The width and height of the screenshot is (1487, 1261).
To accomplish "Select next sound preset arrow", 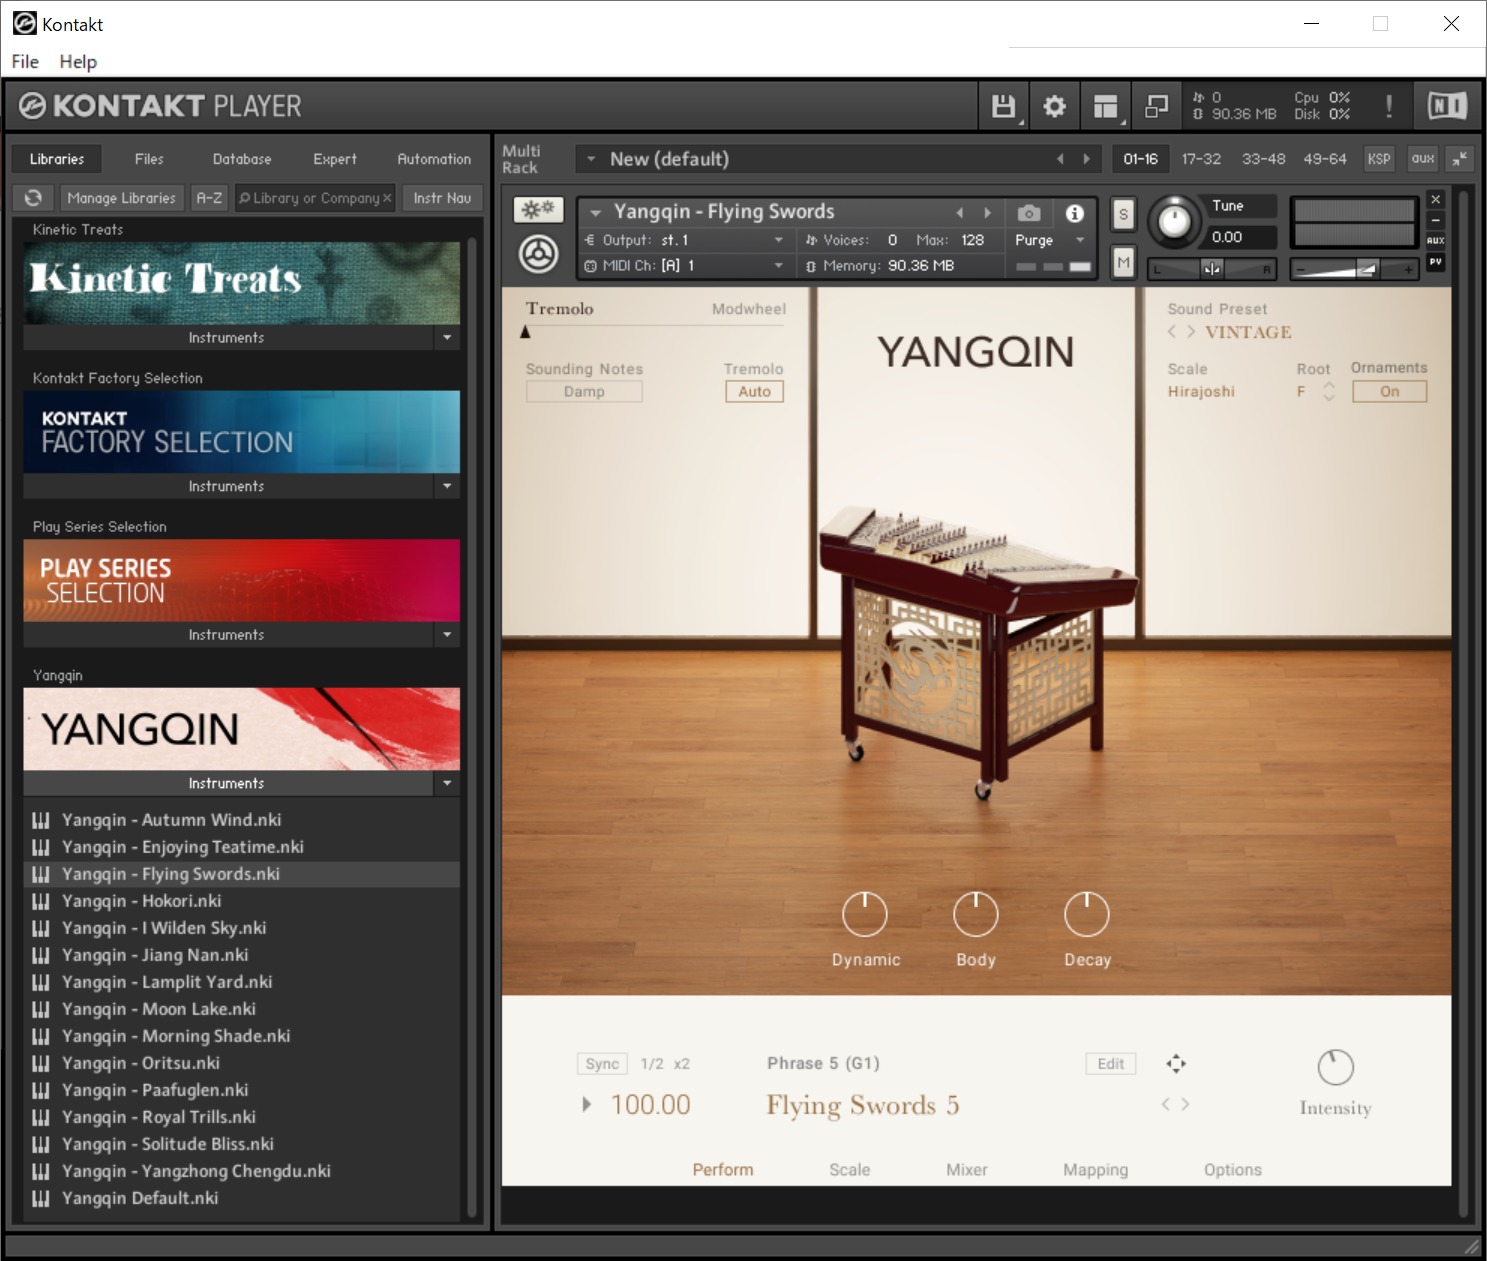I will pos(1190,332).
